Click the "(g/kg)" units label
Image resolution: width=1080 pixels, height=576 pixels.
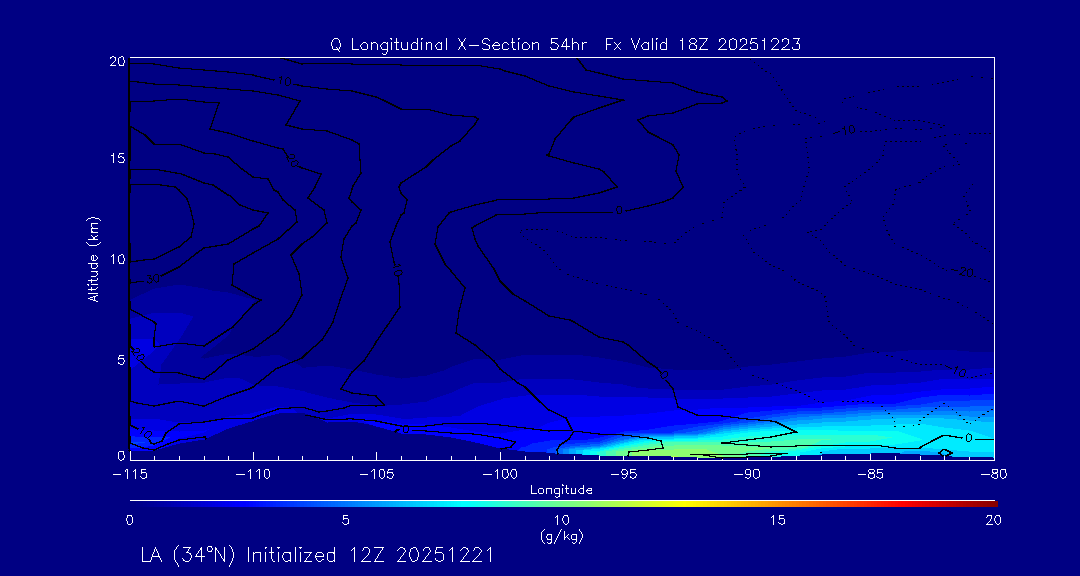(x=562, y=536)
